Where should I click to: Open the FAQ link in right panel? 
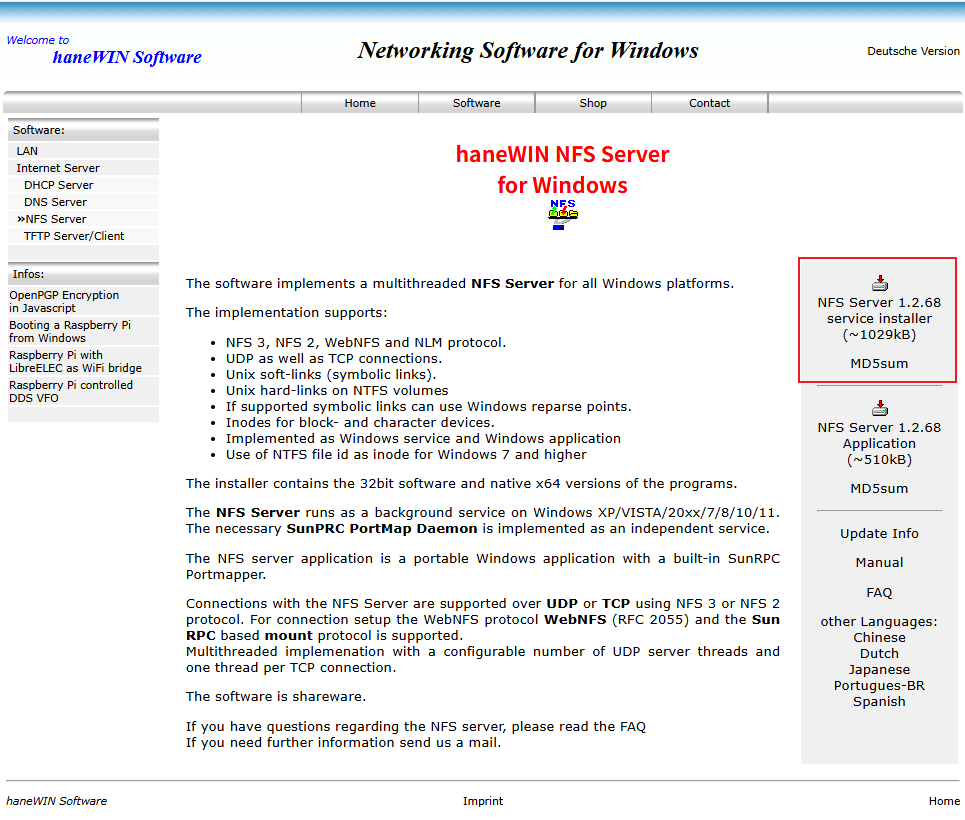click(x=879, y=592)
